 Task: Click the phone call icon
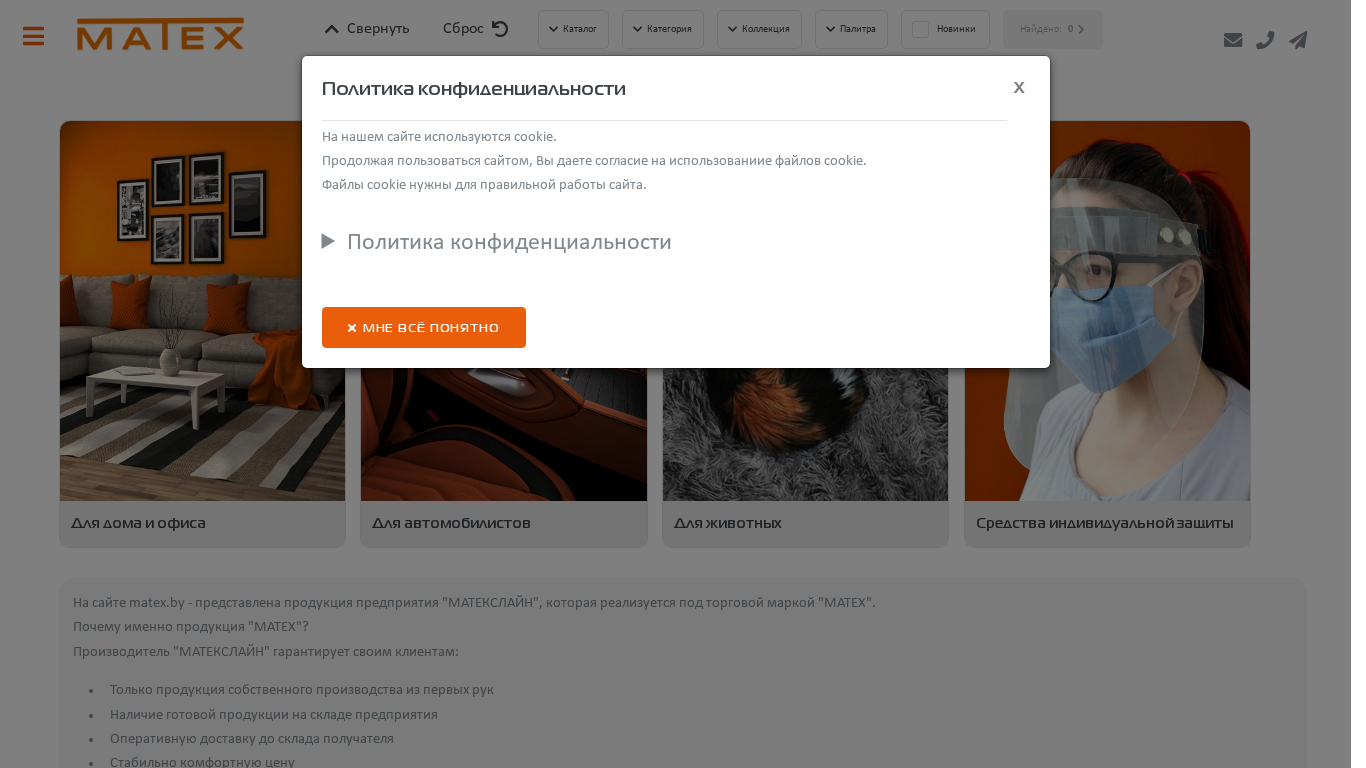[1265, 40]
